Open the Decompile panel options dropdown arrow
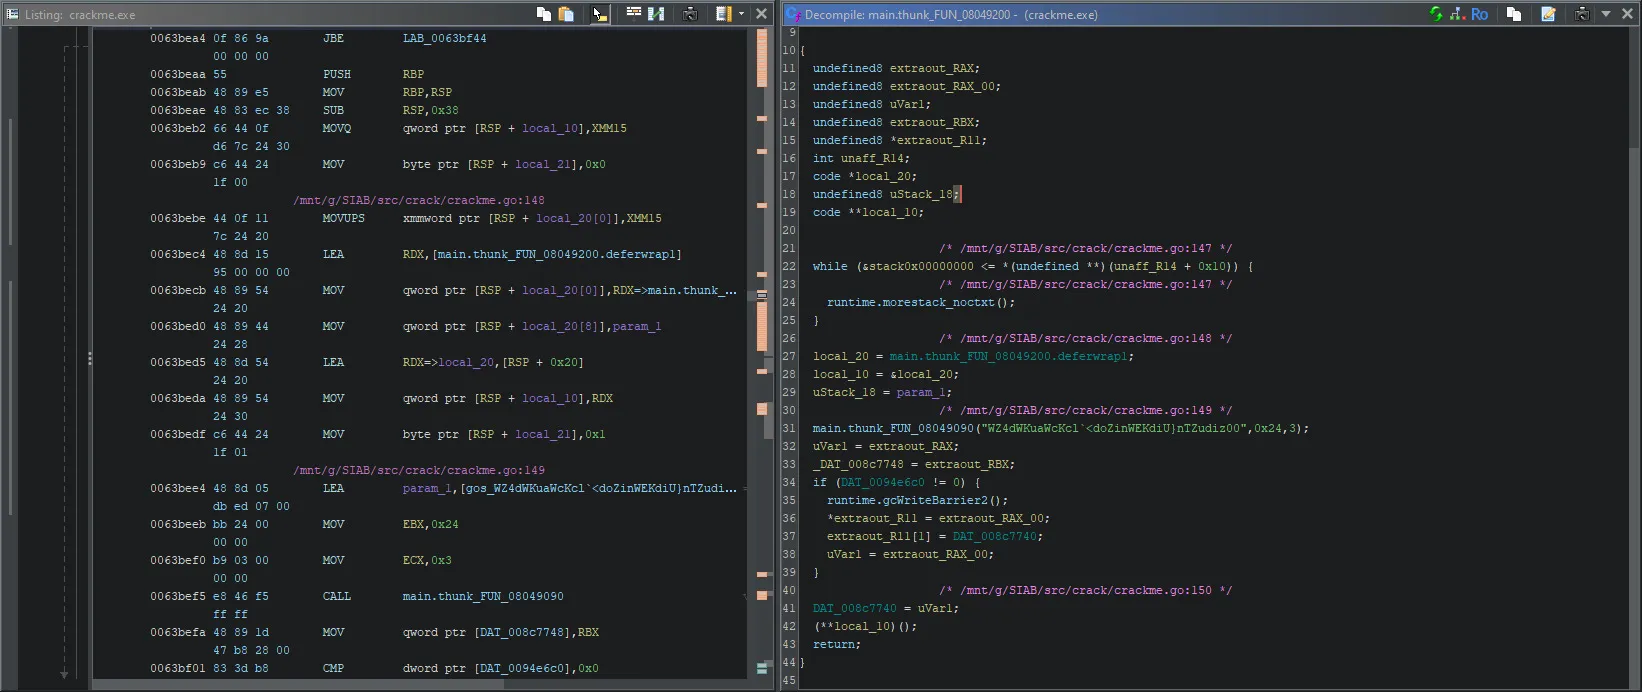Screen dimensions: 1642x692 click(1606, 14)
